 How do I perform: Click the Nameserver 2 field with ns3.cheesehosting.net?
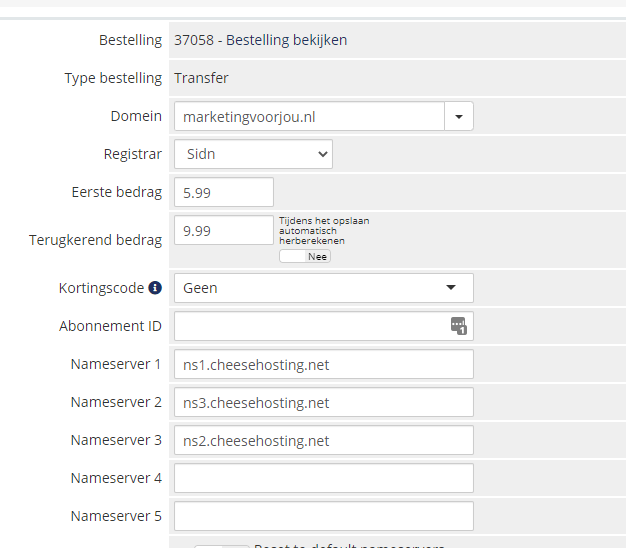coord(323,402)
